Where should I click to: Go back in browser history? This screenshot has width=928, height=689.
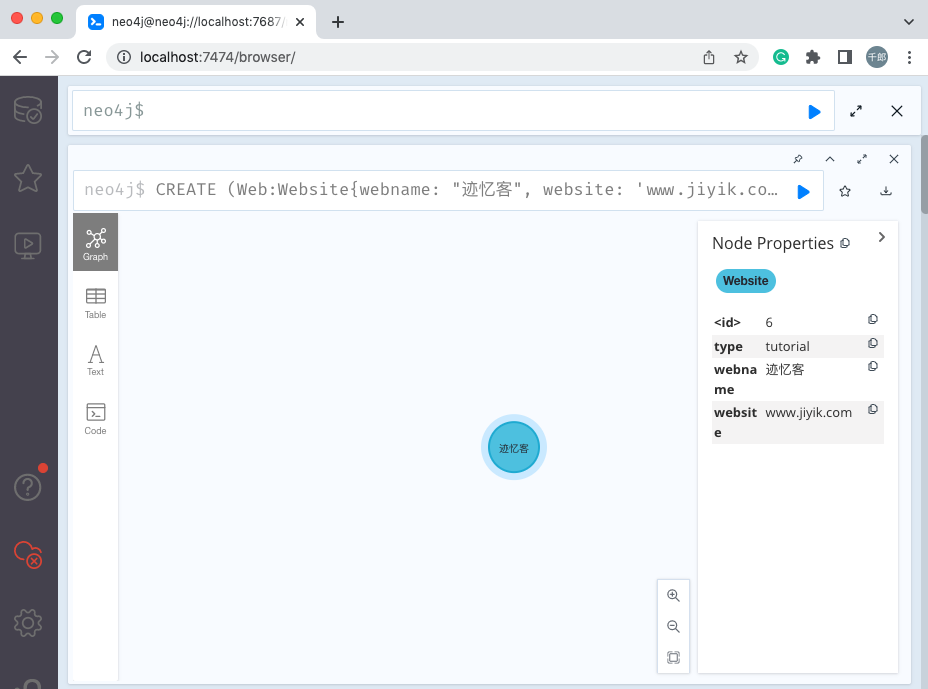tap(20, 57)
